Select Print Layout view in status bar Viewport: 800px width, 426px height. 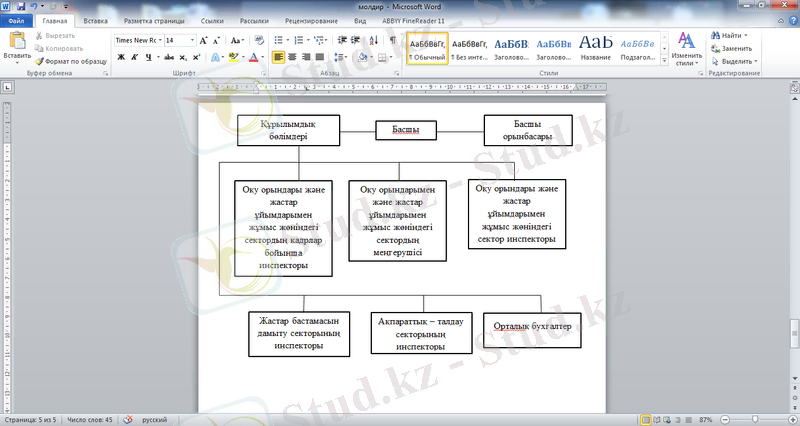(645, 420)
